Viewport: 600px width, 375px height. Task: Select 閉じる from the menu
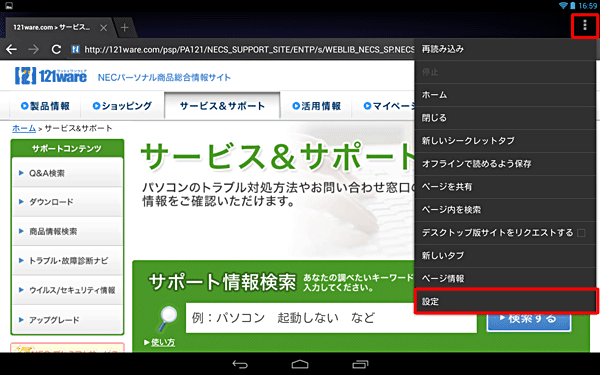coord(505,118)
